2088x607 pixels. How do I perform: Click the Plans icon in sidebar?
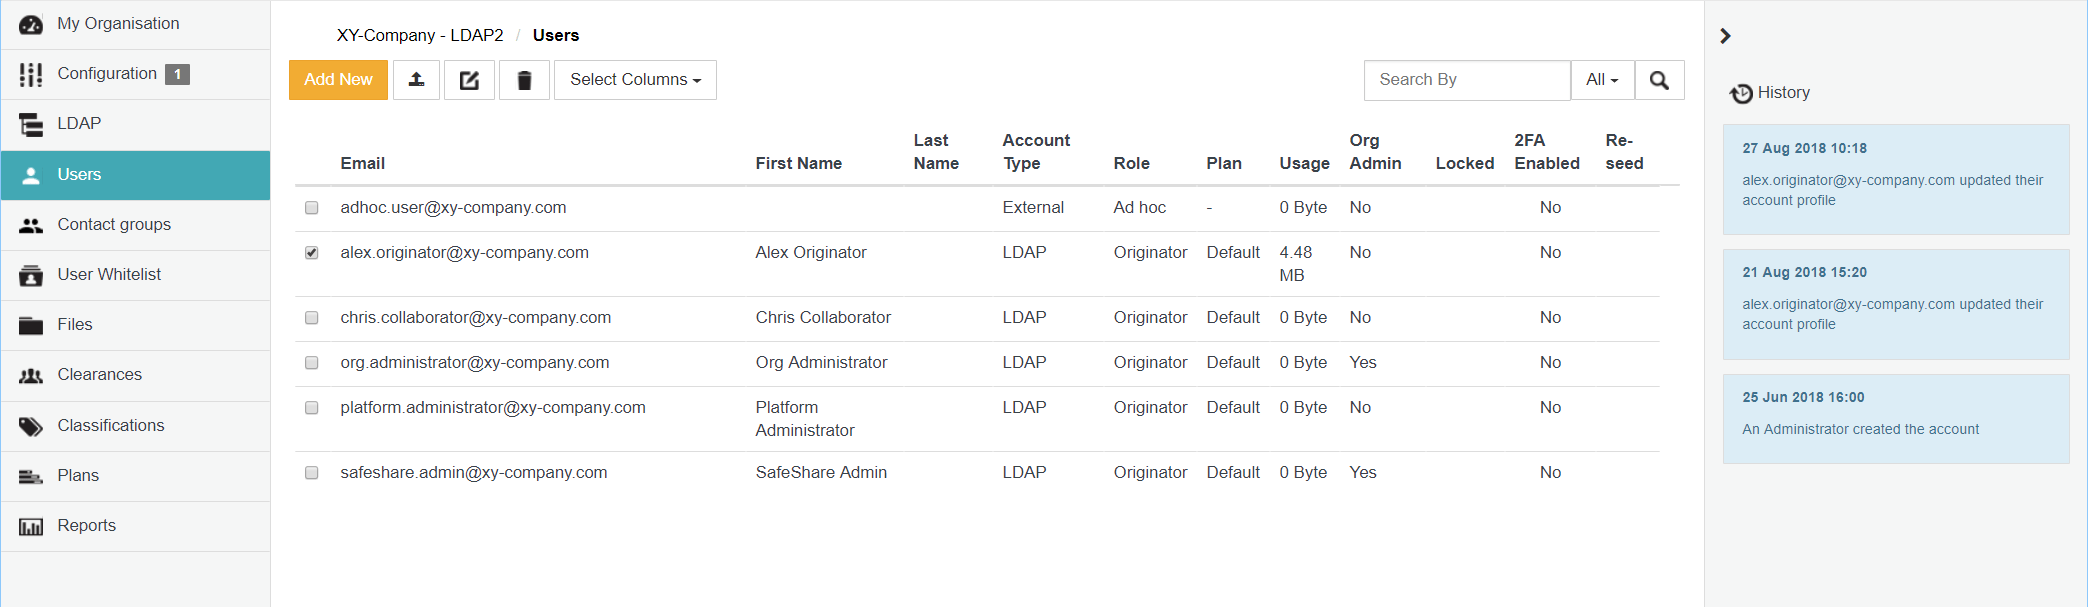[31, 476]
